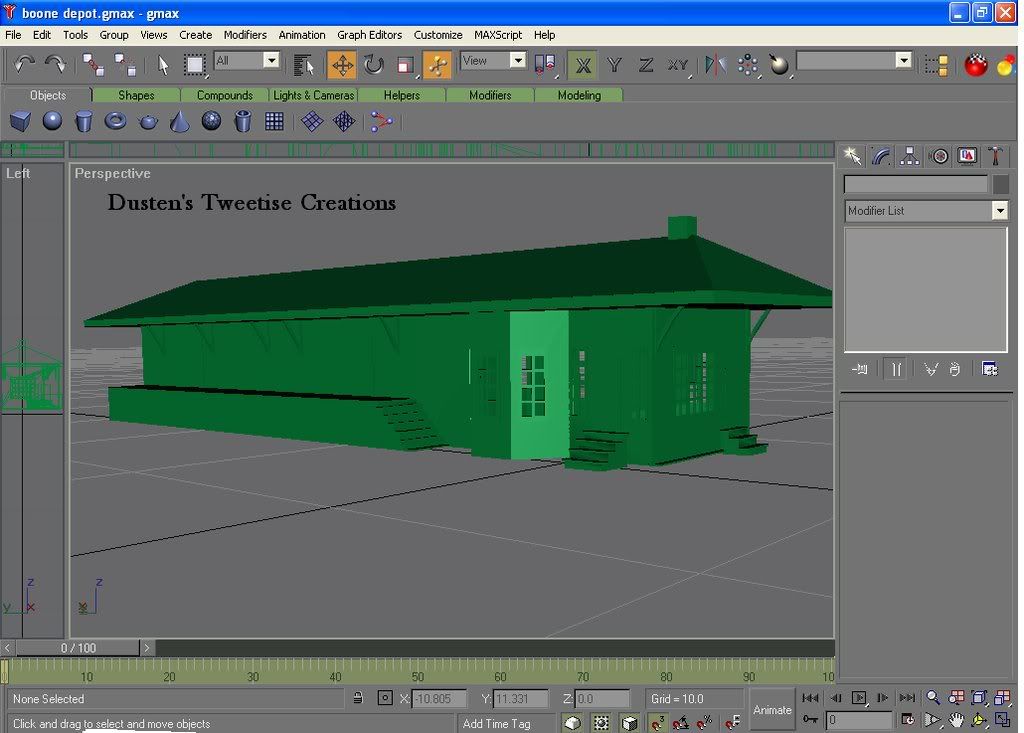Restrict movement to the XY plane

click(x=678, y=65)
